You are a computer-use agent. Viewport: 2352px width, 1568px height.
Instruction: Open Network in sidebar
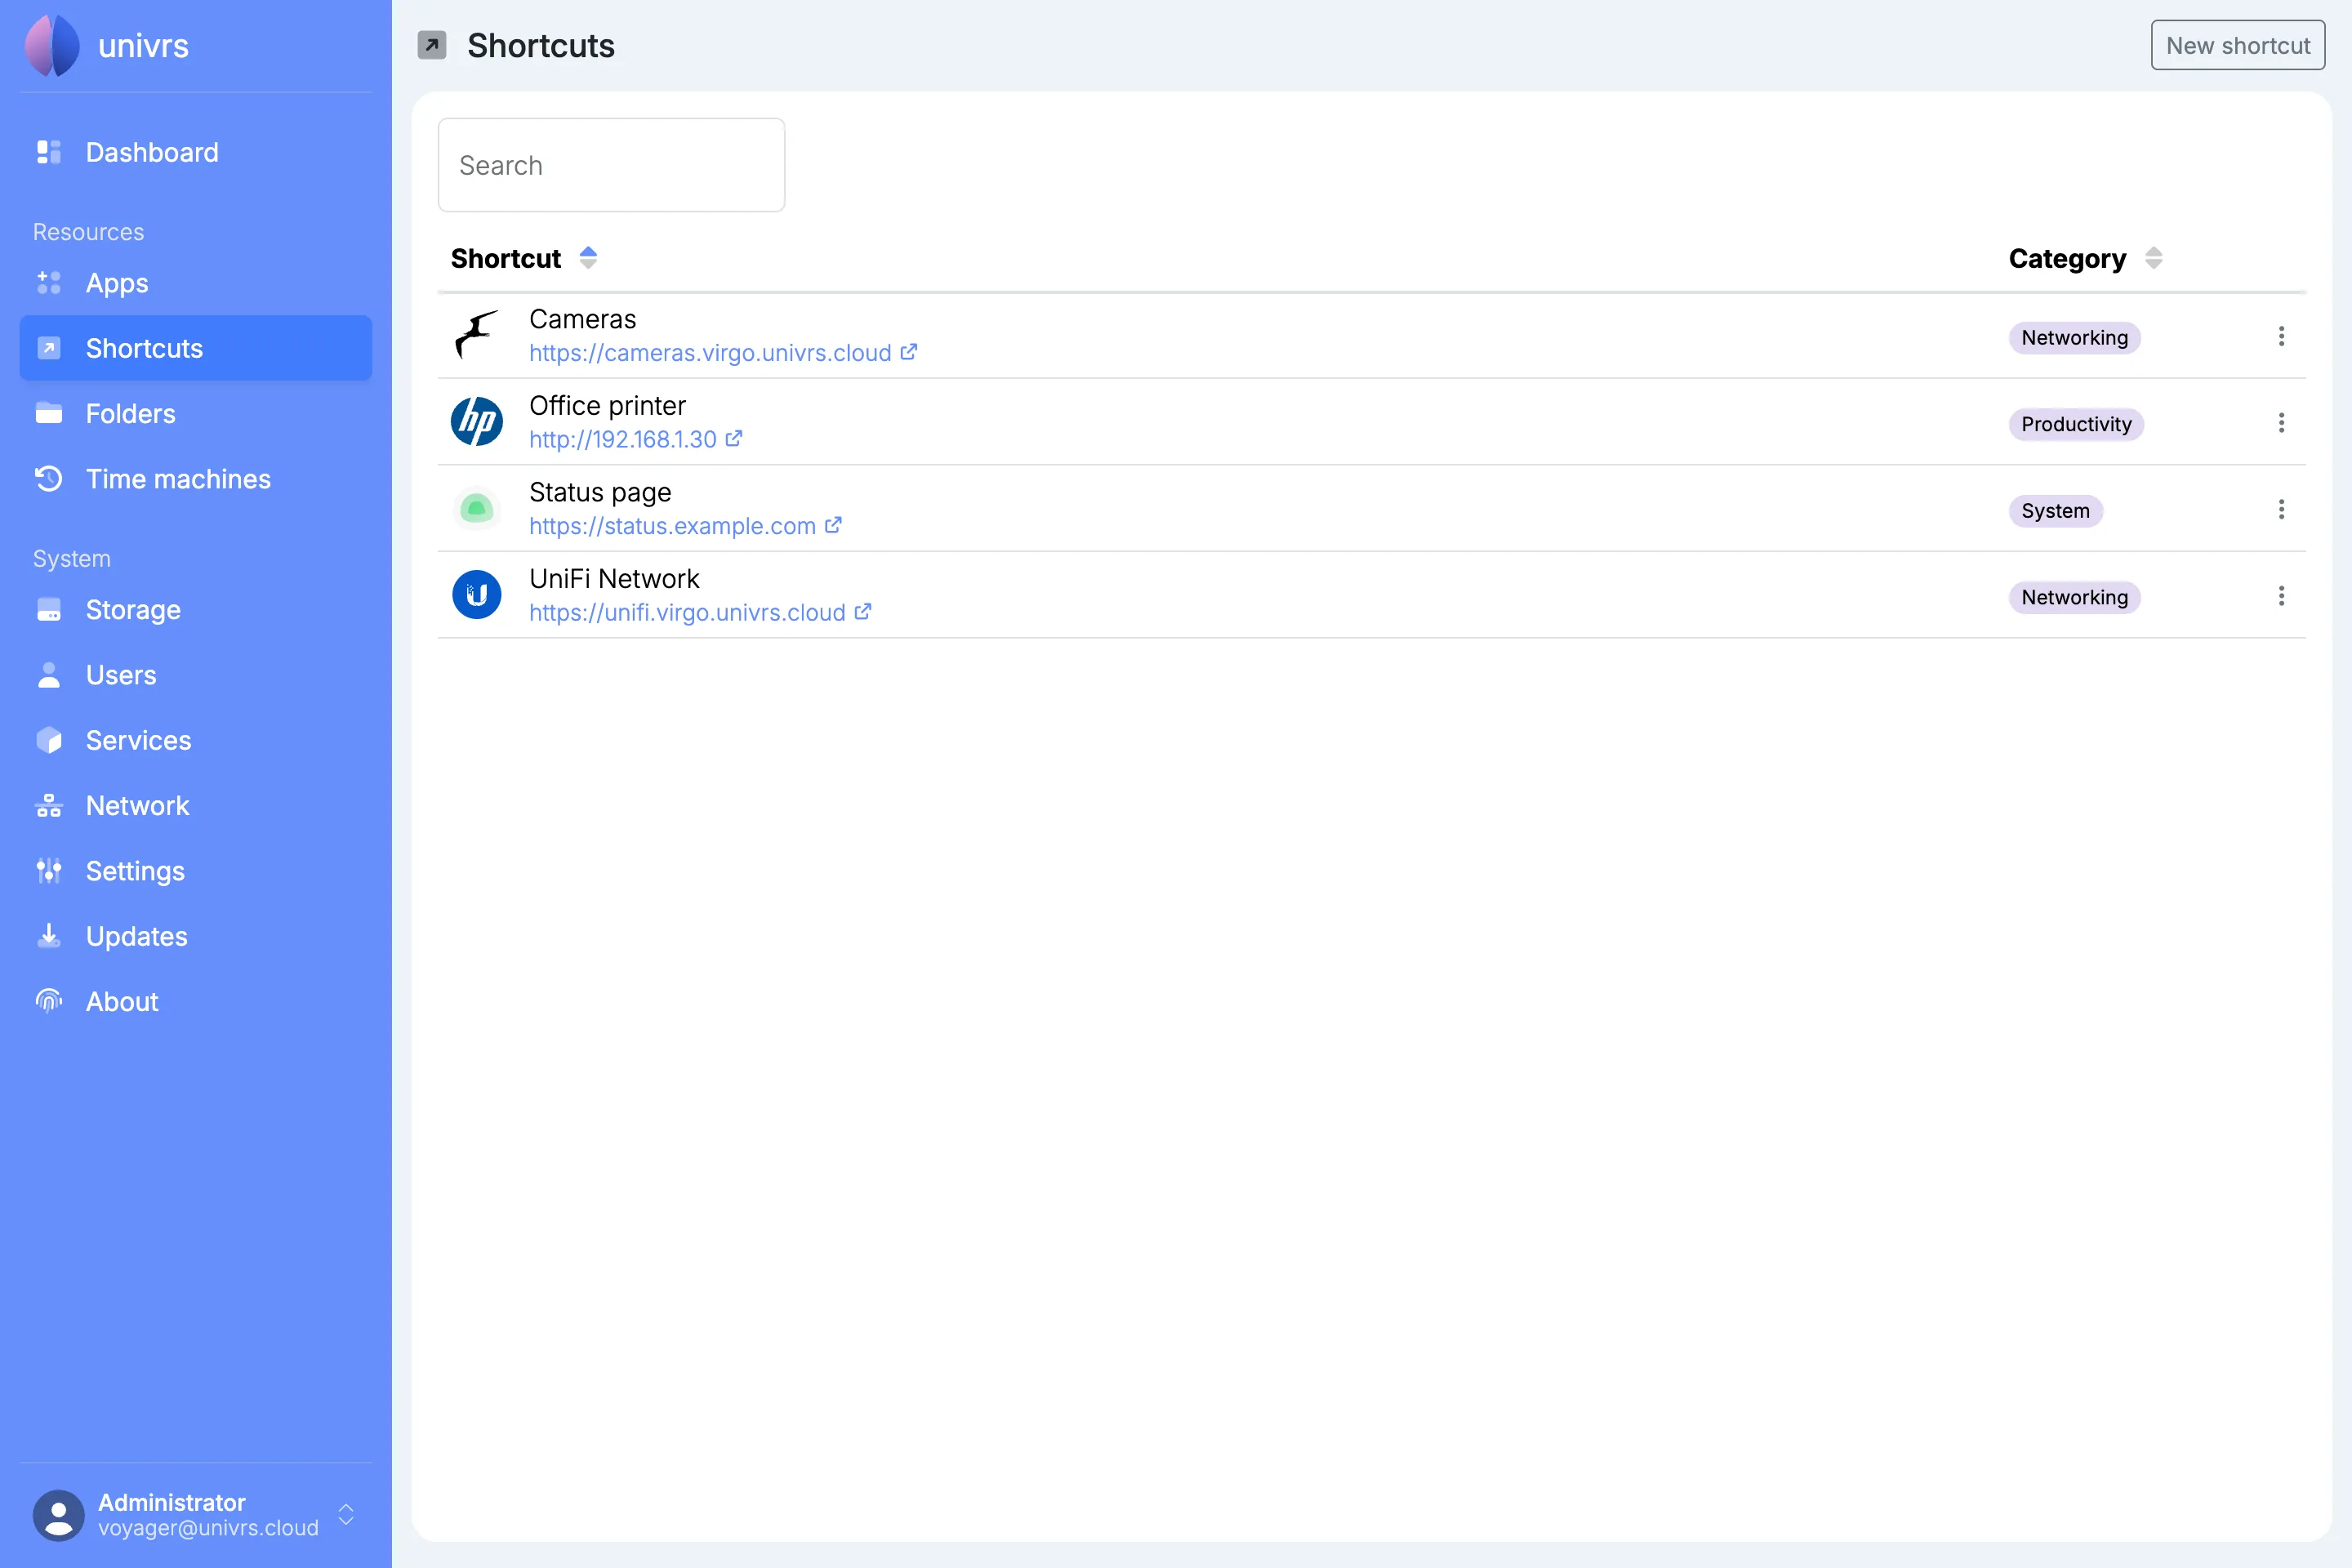pos(196,806)
